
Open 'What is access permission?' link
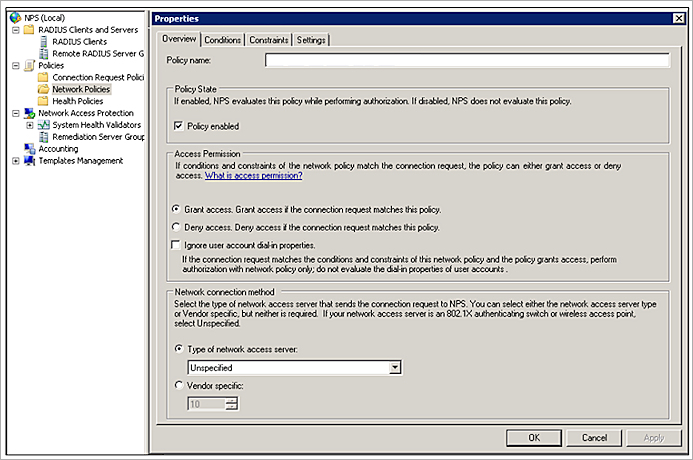254,175
